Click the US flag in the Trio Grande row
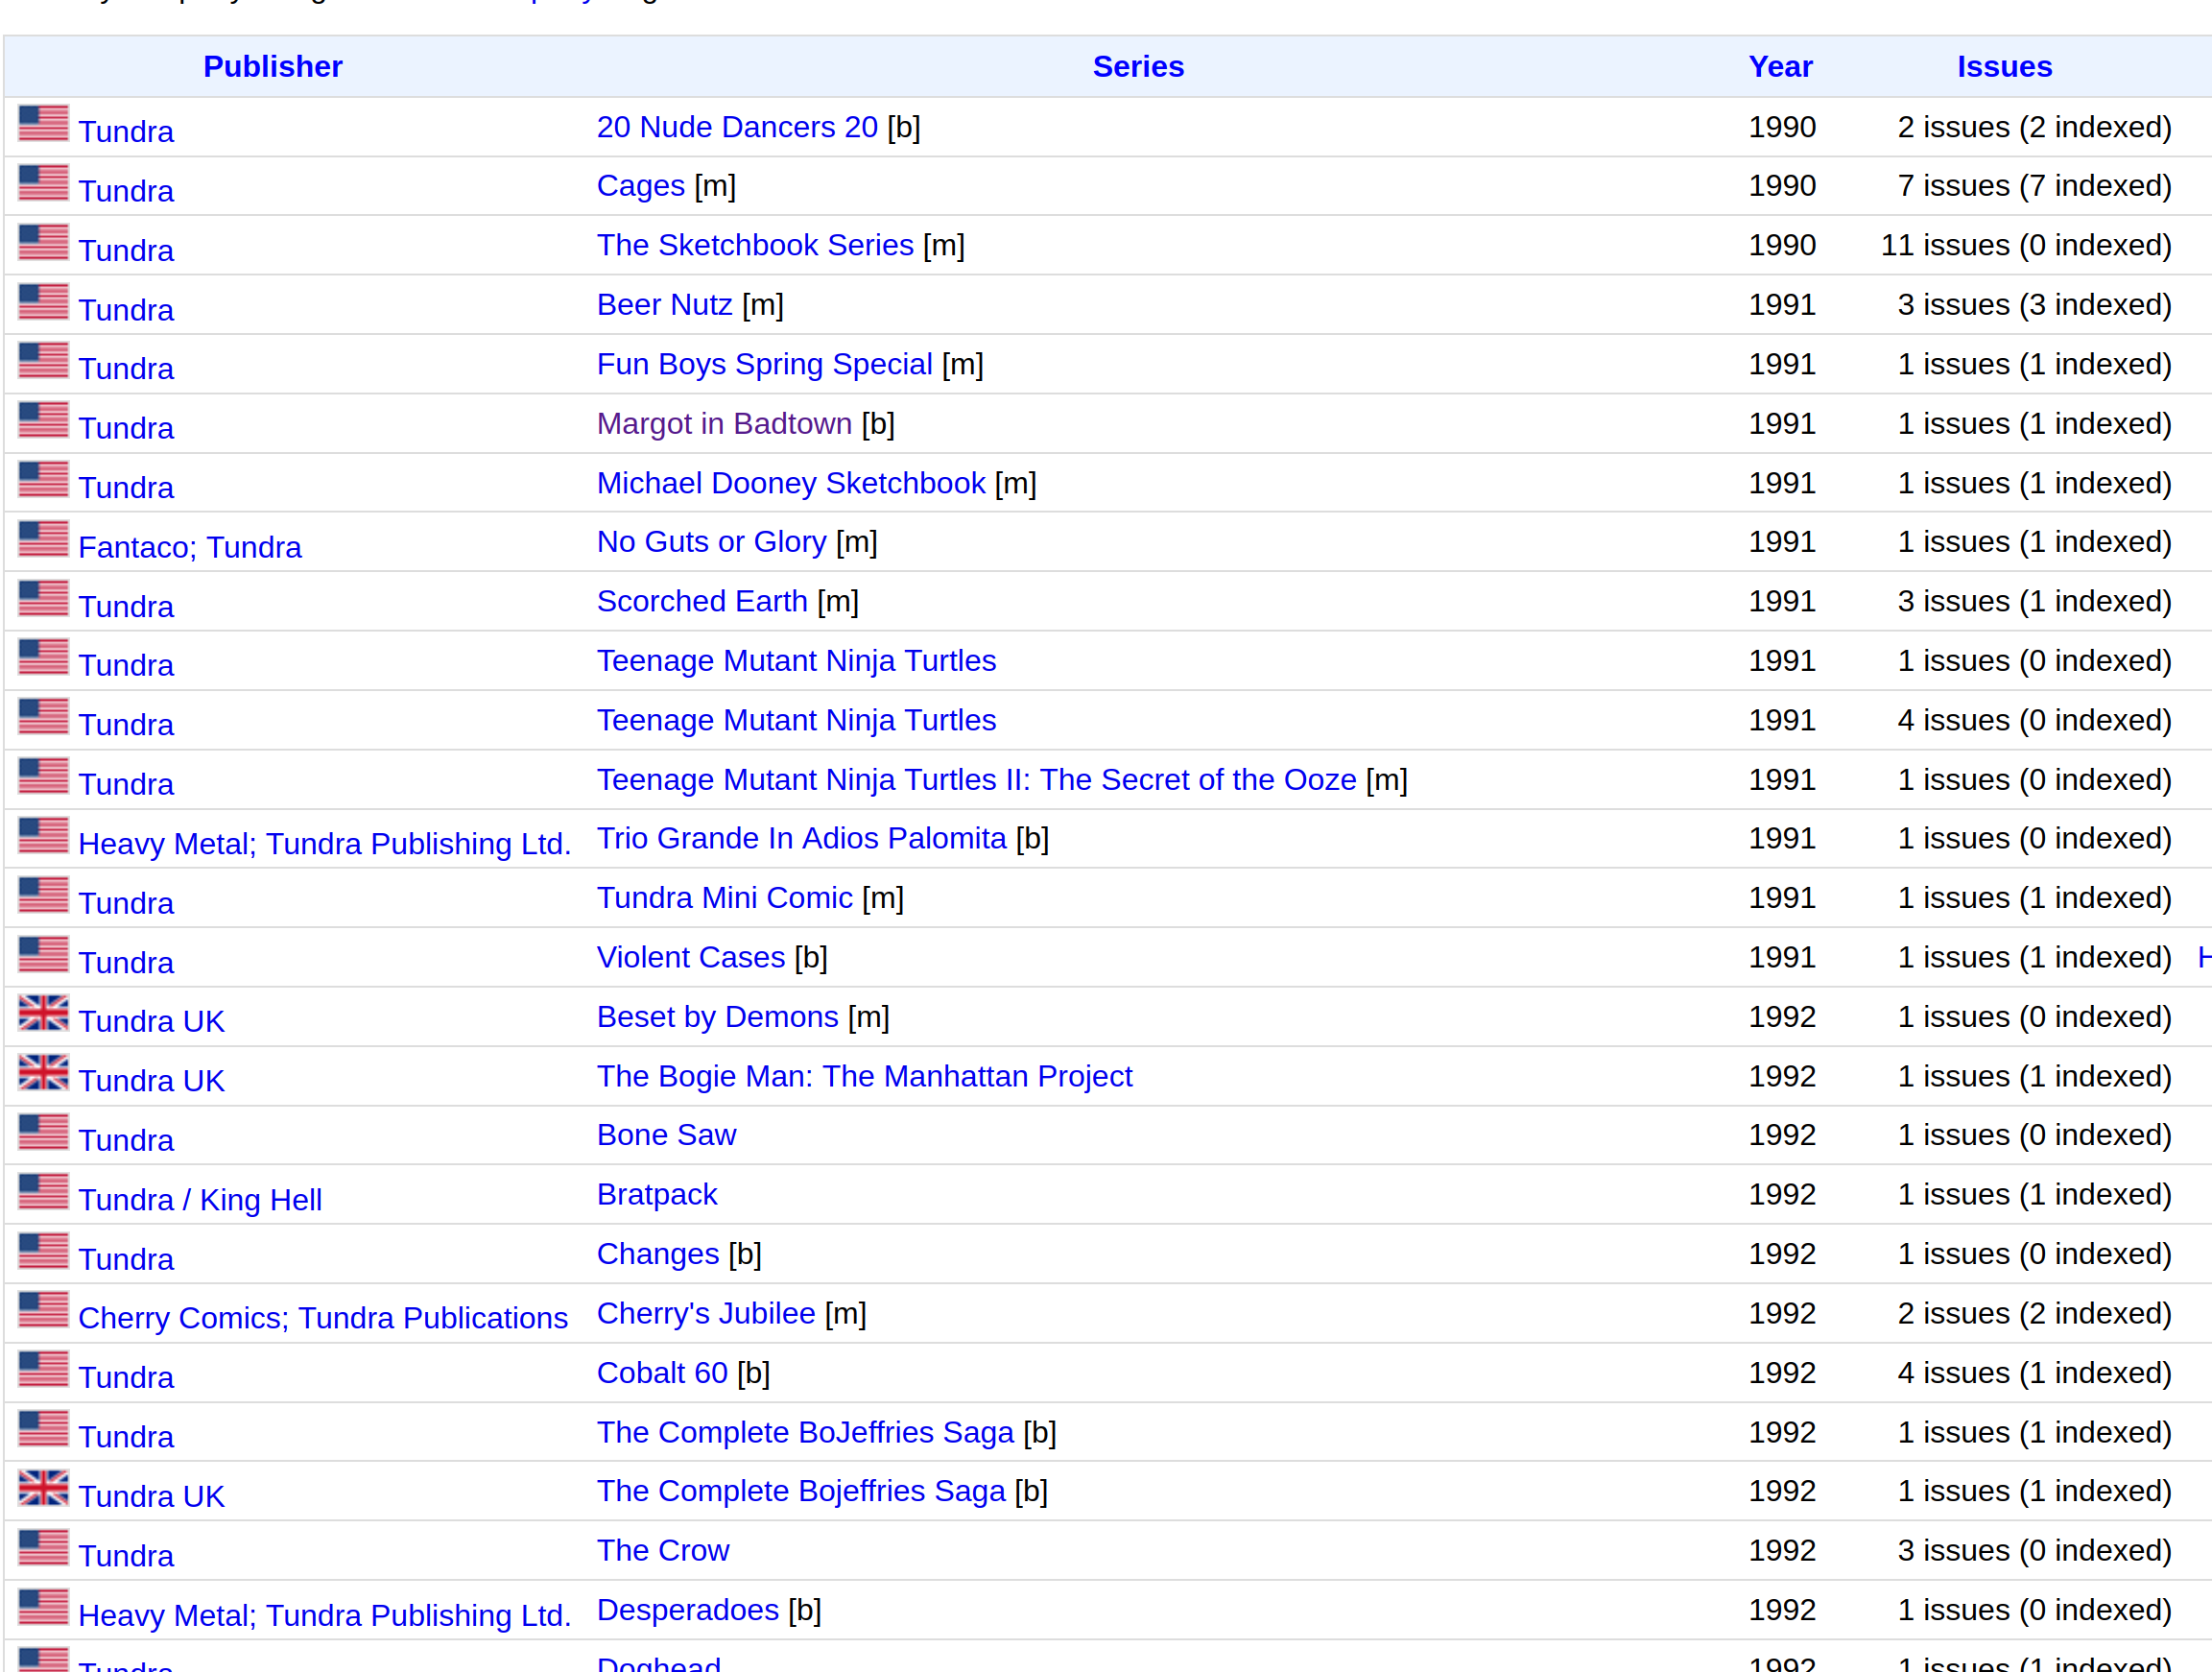Screen dimensions: 2212x1672 coord(43,835)
